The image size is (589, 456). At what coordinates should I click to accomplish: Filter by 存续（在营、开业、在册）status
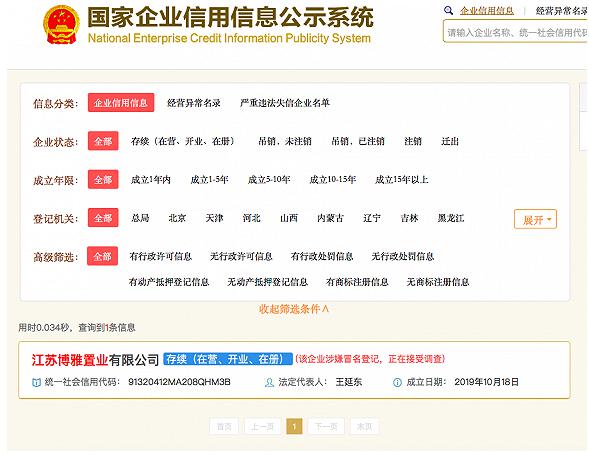pyautogui.click(x=183, y=141)
